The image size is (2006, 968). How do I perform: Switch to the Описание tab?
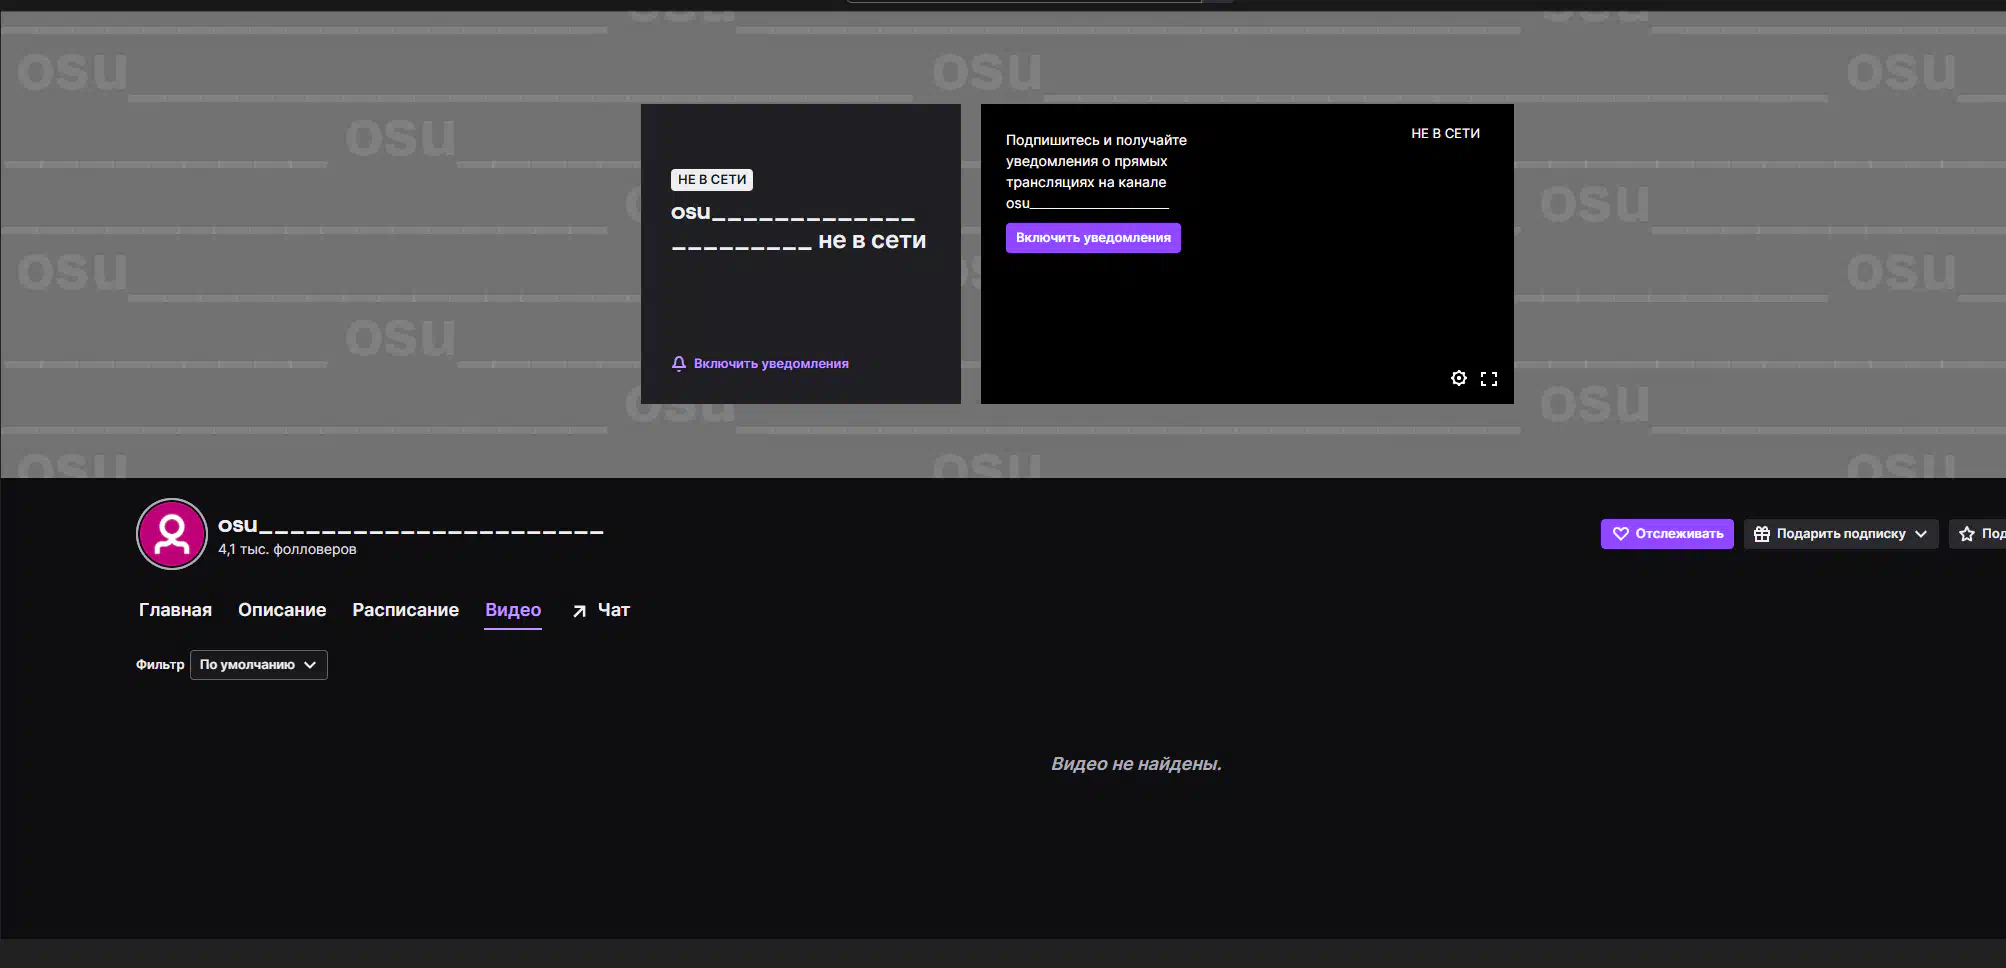[x=282, y=610]
